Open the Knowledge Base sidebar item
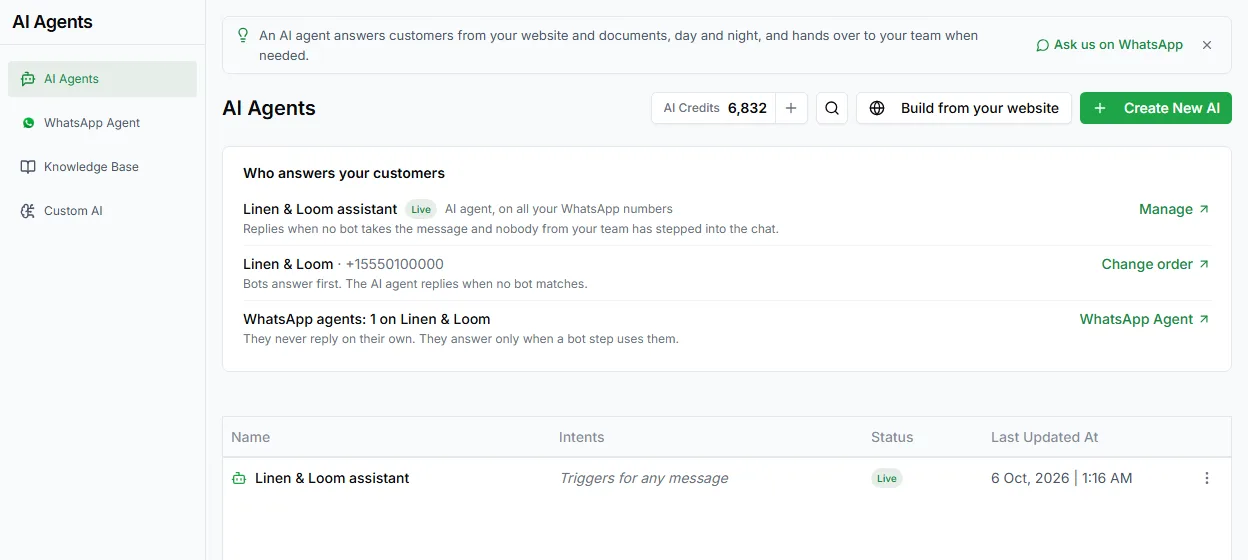Image resolution: width=1248 pixels, height=560 pixels. pyautogui.click(x=102, y=167)
